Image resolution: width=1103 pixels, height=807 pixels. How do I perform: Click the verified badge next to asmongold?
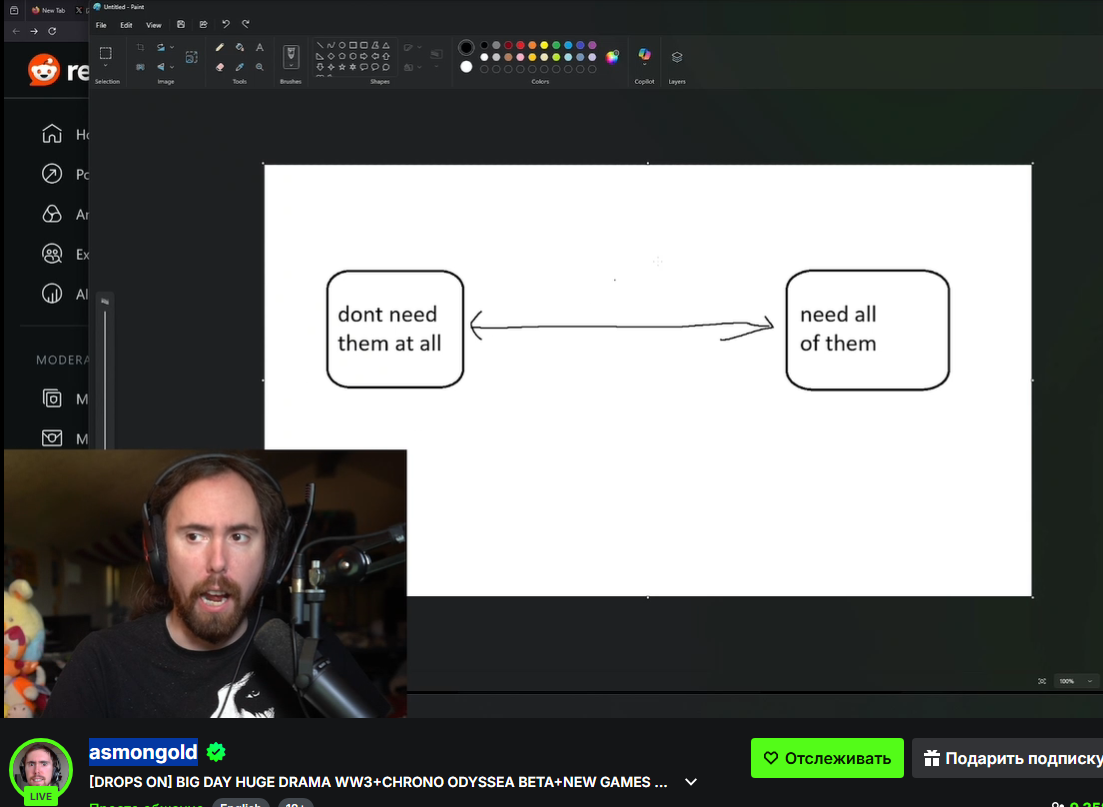216,752
